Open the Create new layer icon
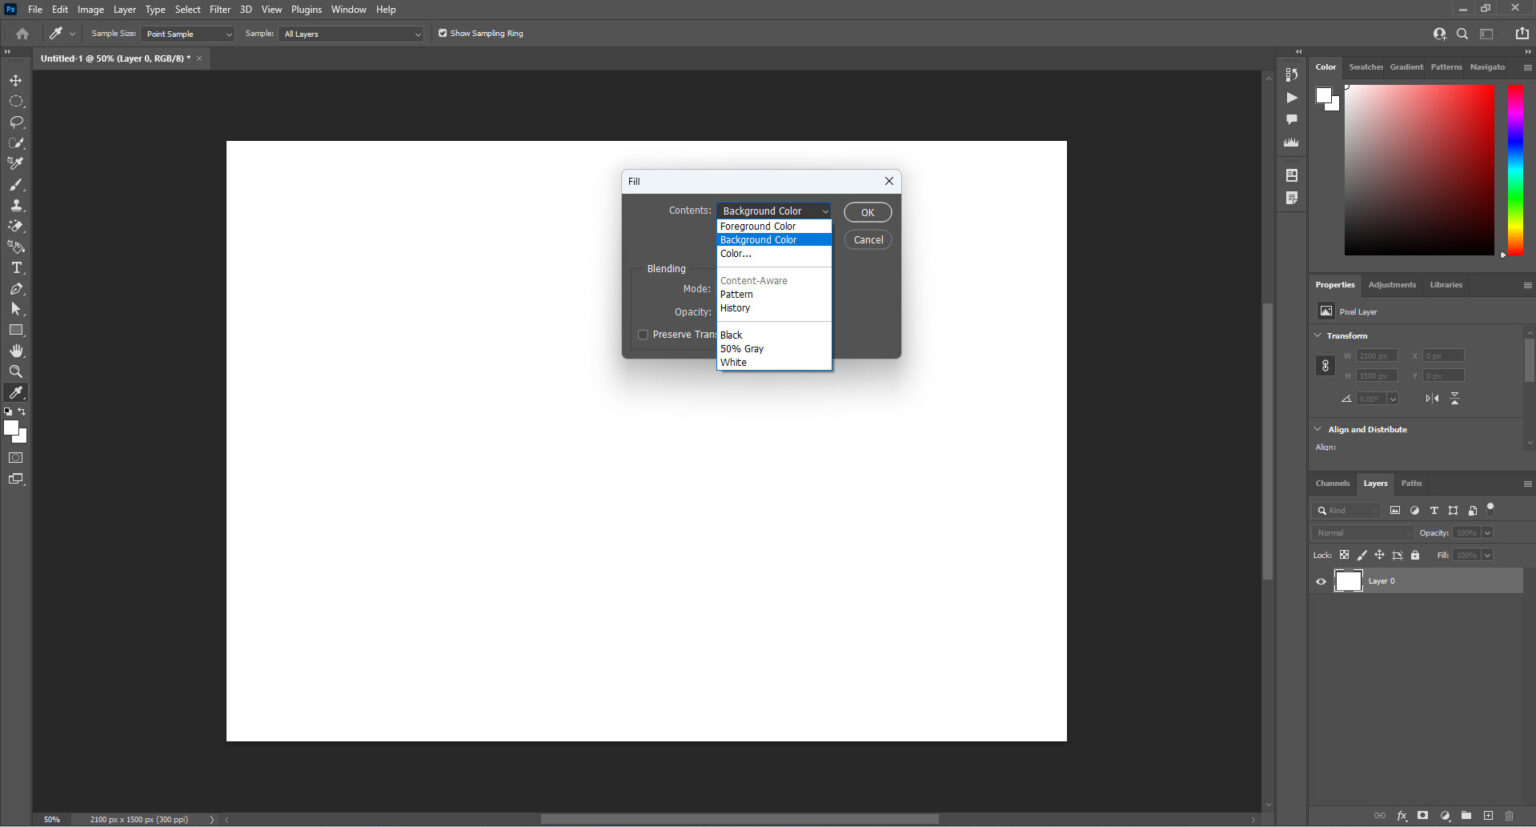This screenshot has height=827, width=1536. pos(1487,816)
